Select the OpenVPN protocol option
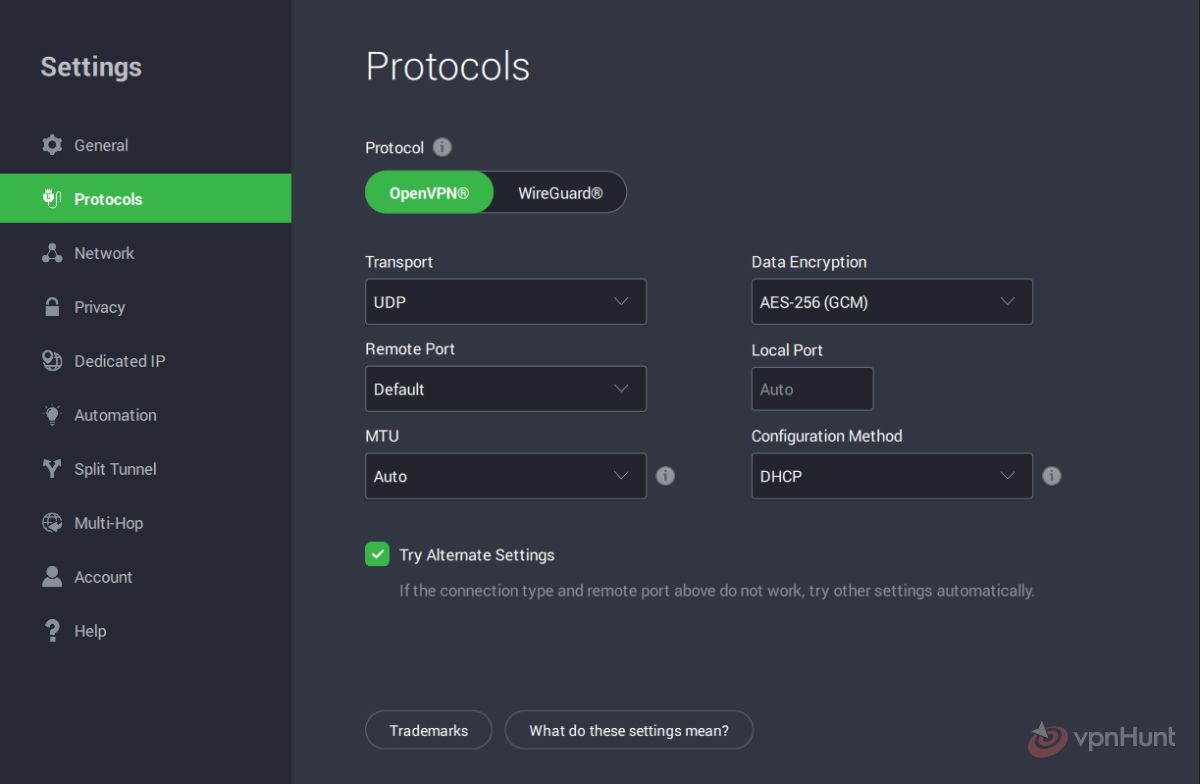Viewport: 1200px width, 784px height. 429,192
